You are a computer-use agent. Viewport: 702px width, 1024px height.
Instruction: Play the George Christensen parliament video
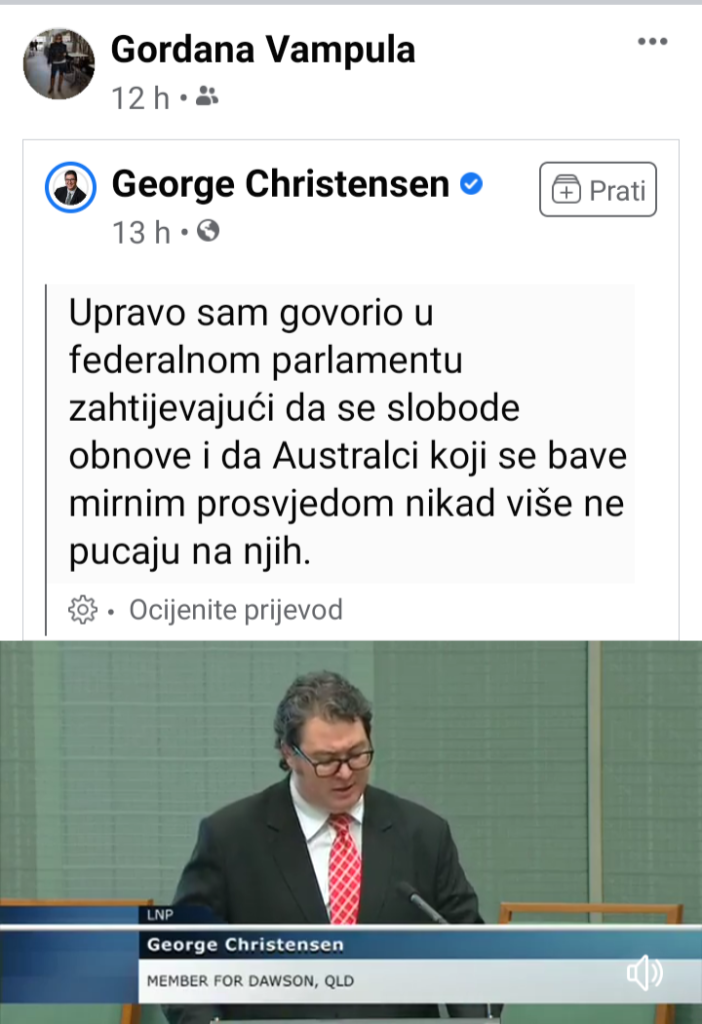pyautogui.click(x=351, y=832)
